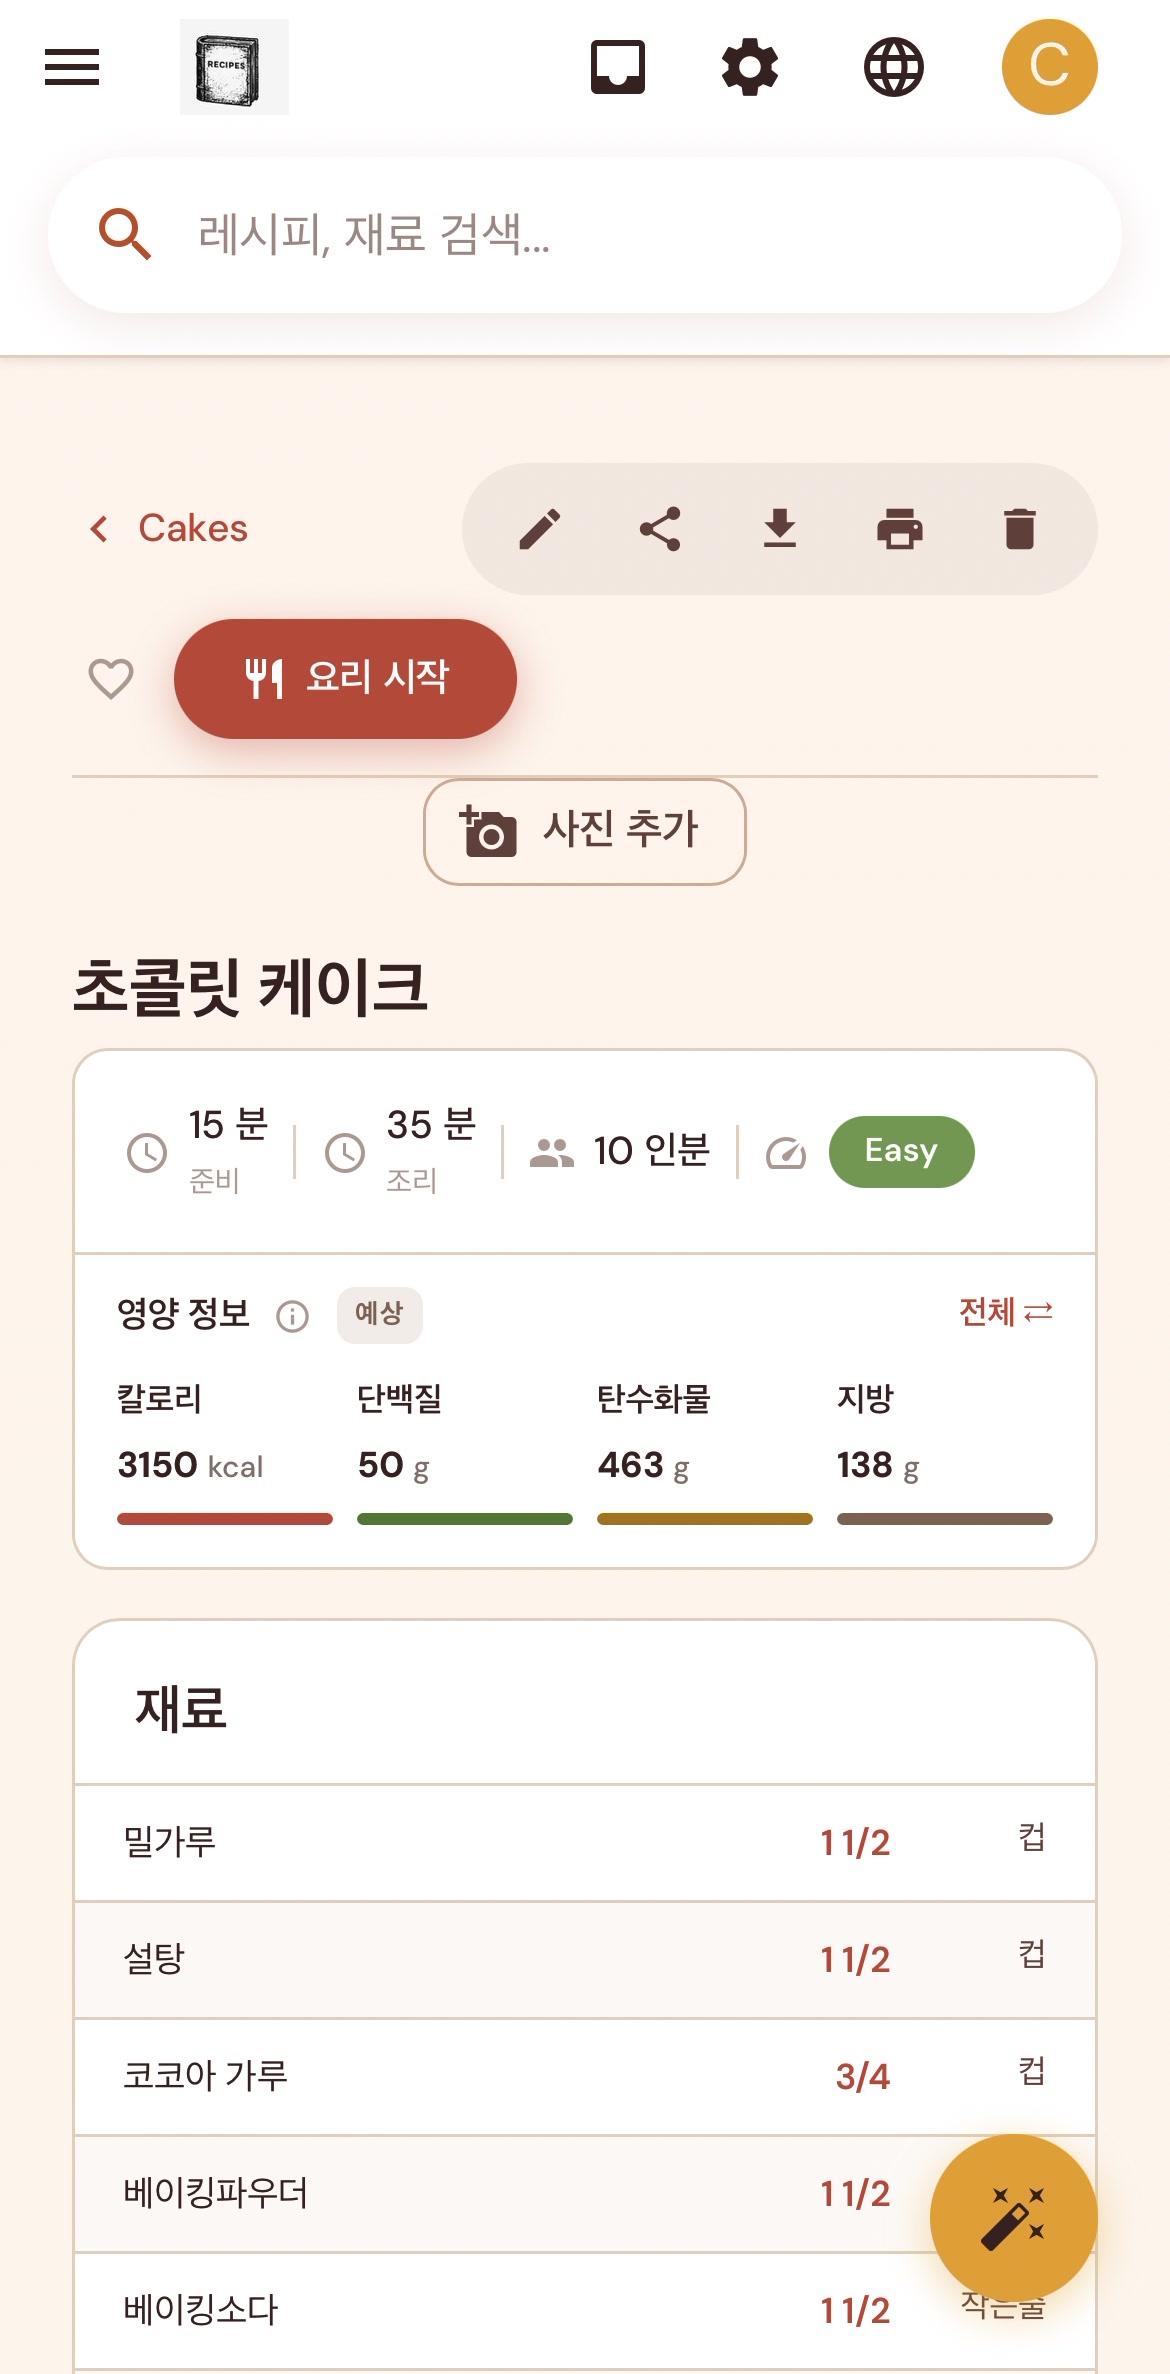Click the 요리 시작 button
Viewport: 1170px width, 2374px height.
pyautogui.click(x=345, y=679)
